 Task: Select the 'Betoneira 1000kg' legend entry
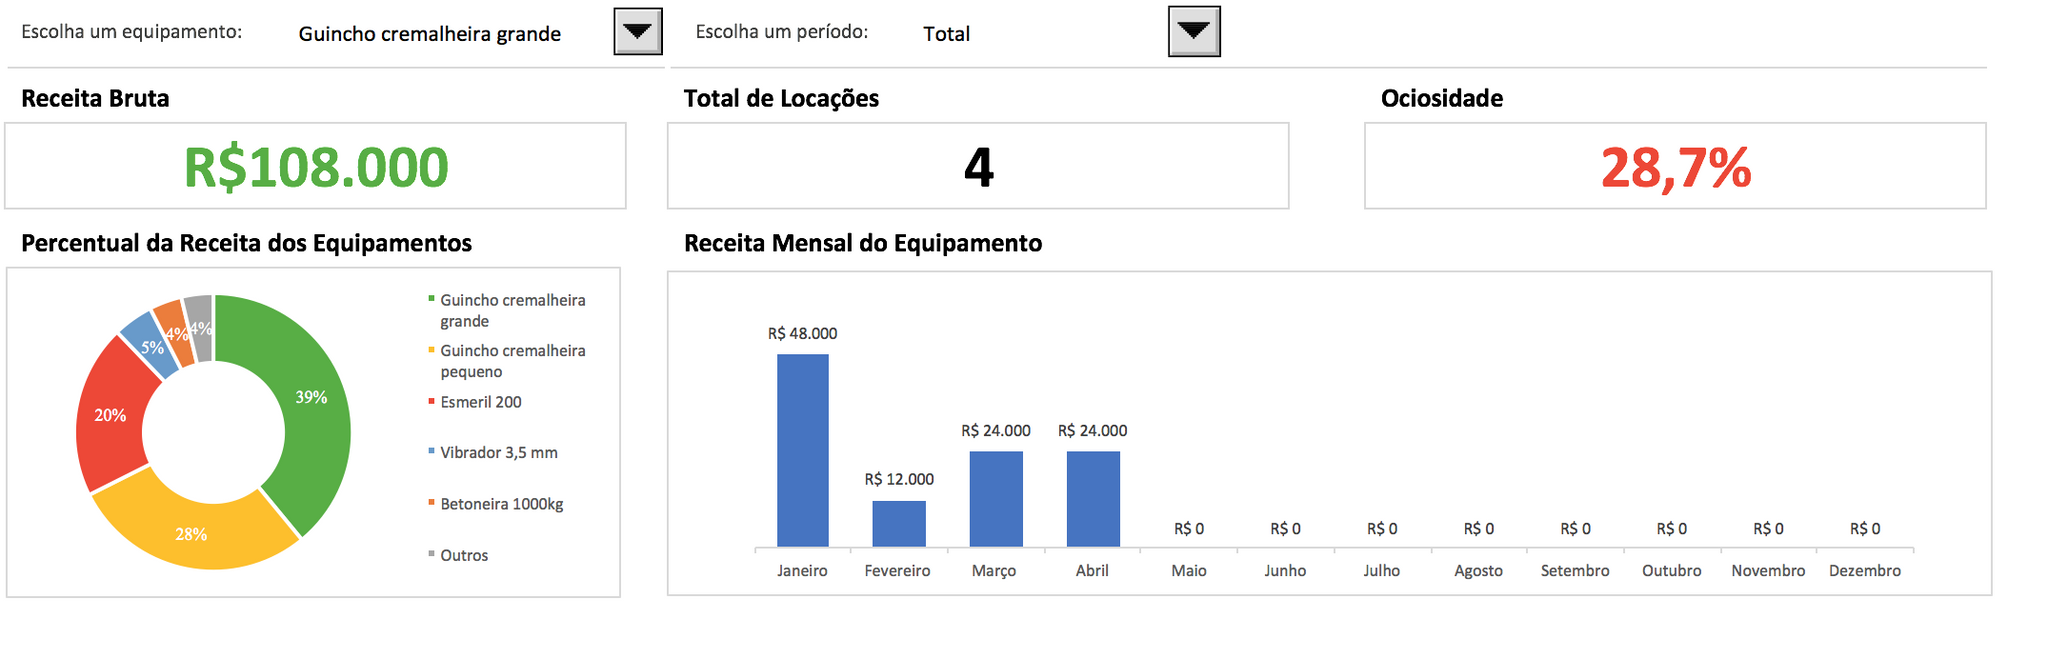coord(501,504)
